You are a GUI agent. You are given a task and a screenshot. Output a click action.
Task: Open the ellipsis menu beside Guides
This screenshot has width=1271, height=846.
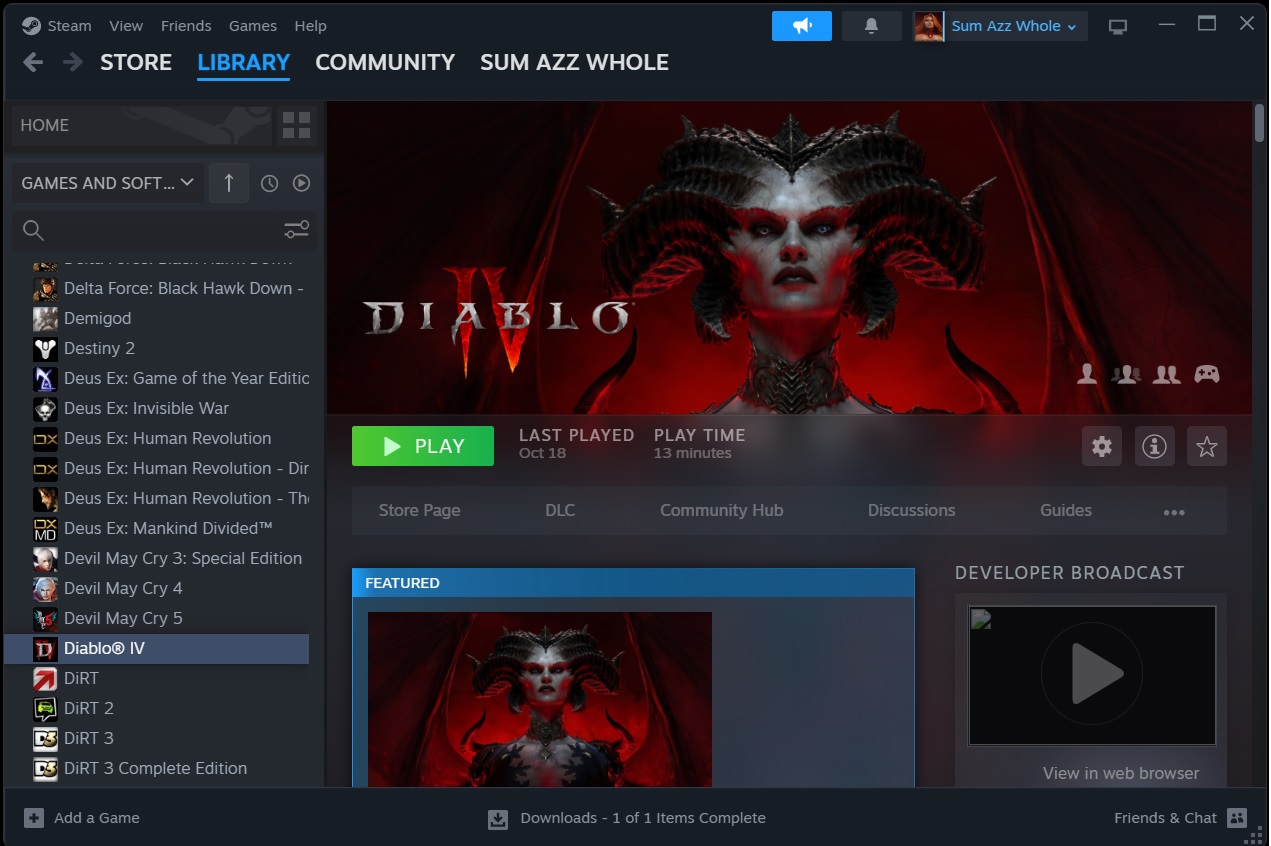click(1173, 510)
